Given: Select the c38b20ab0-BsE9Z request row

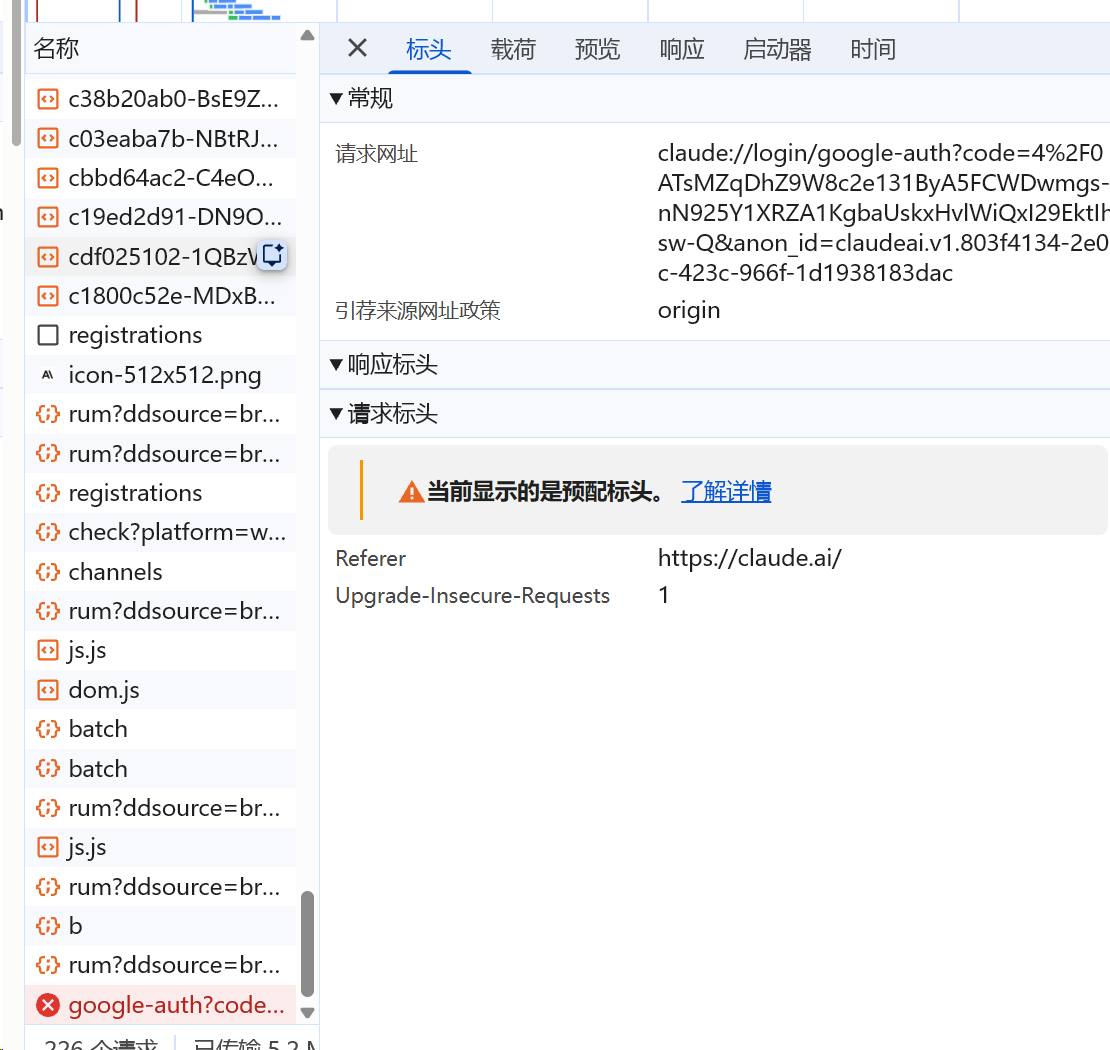Looking at the screenshot, I should pos(161,98).
